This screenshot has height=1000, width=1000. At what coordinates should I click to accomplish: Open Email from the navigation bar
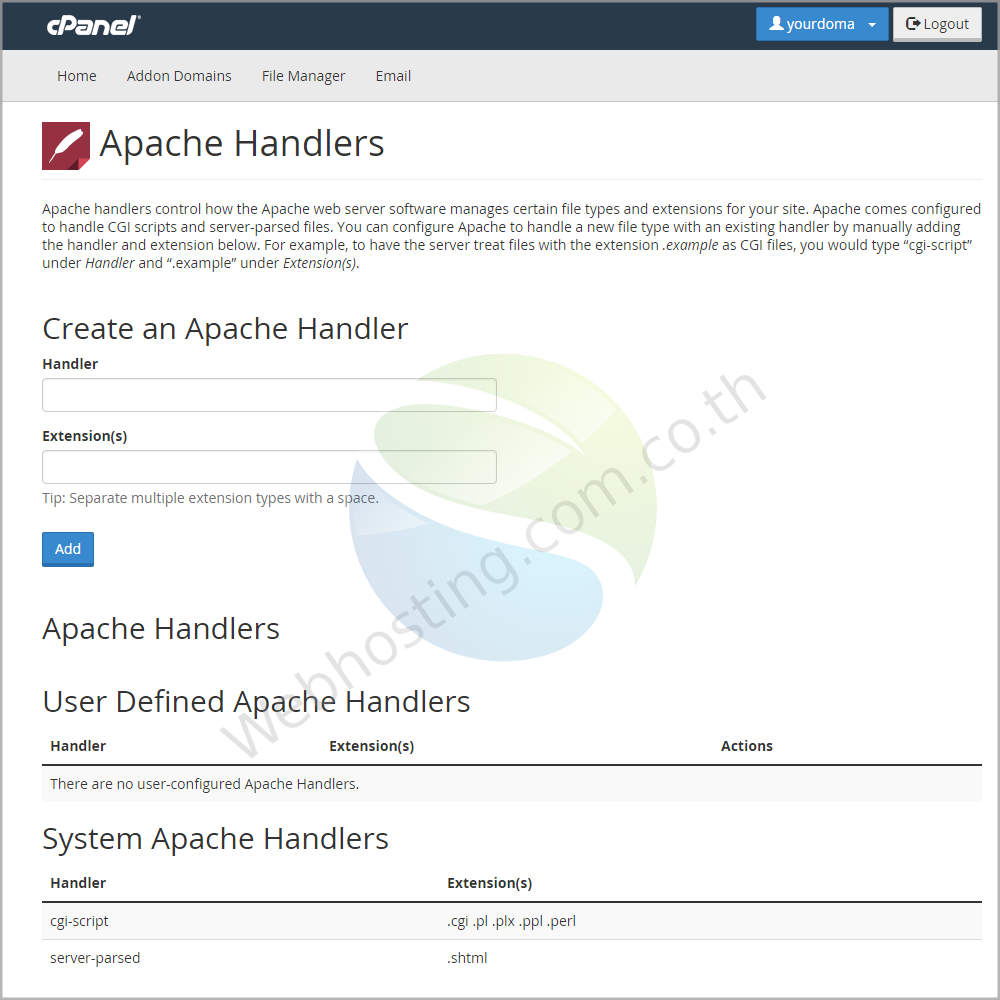tap(393, 75)
